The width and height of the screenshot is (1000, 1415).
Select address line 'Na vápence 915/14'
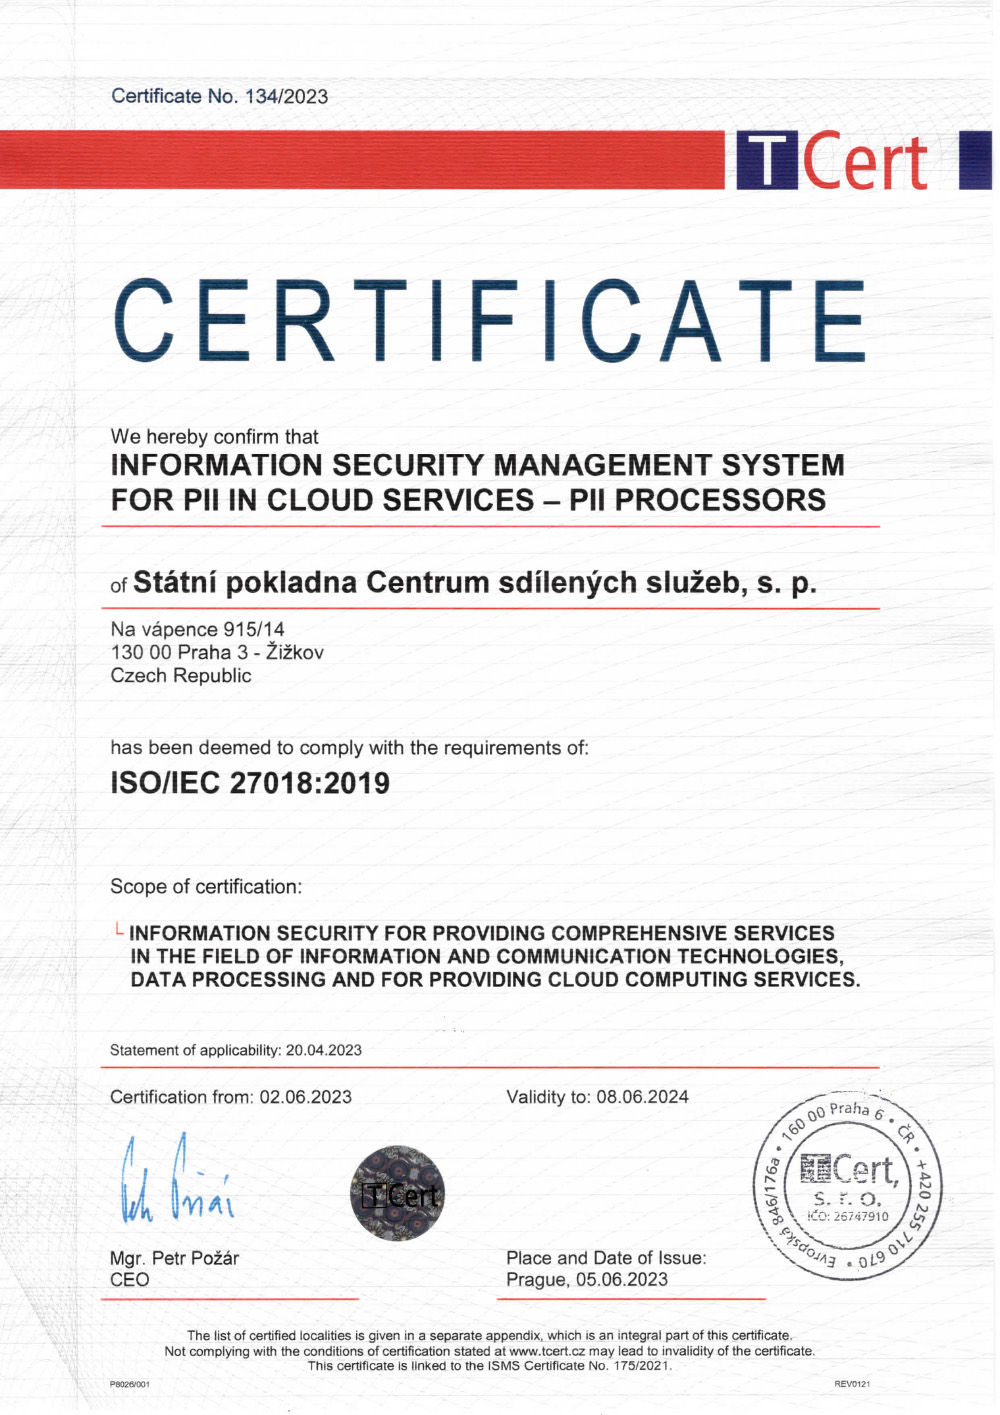click(198, 629)
